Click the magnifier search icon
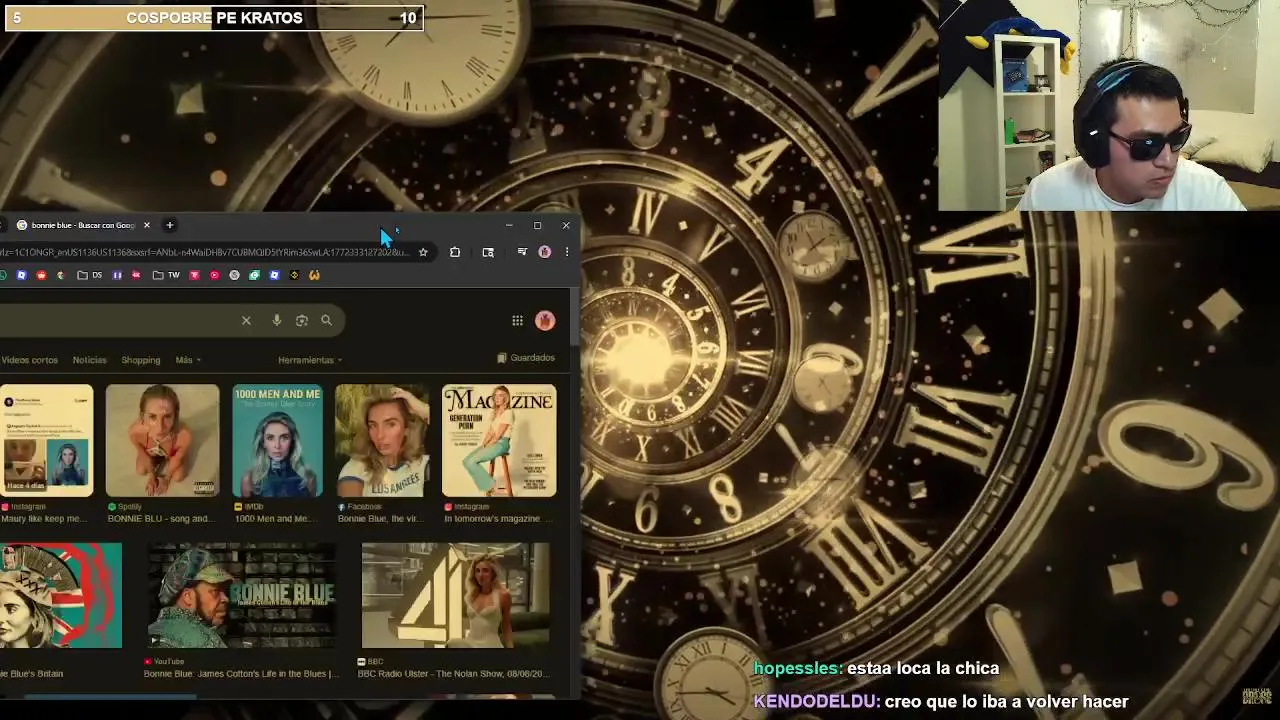Screen dimensions: 1280x720 coord(326,320)
